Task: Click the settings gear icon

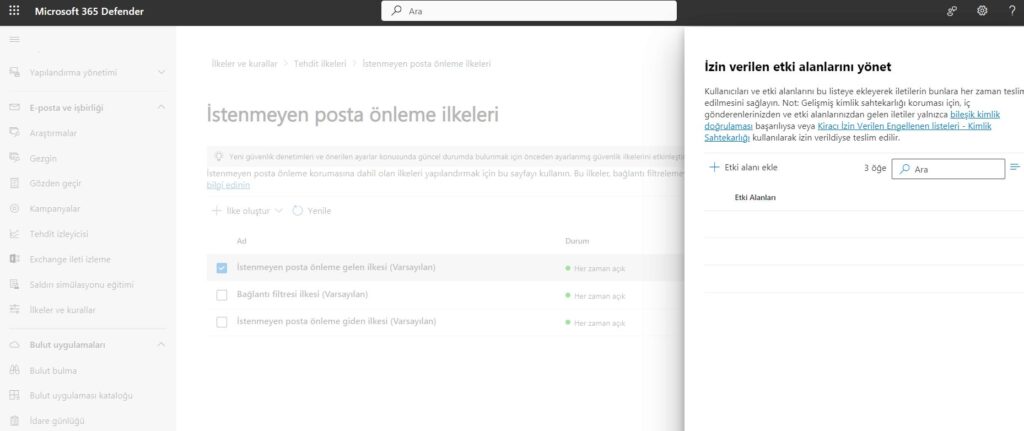Action: 981,11
